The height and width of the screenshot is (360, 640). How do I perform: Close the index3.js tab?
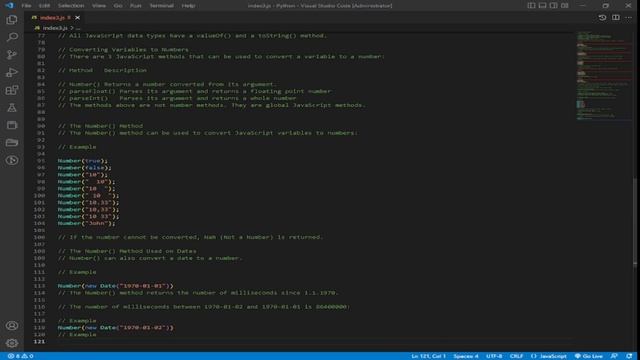78,18
